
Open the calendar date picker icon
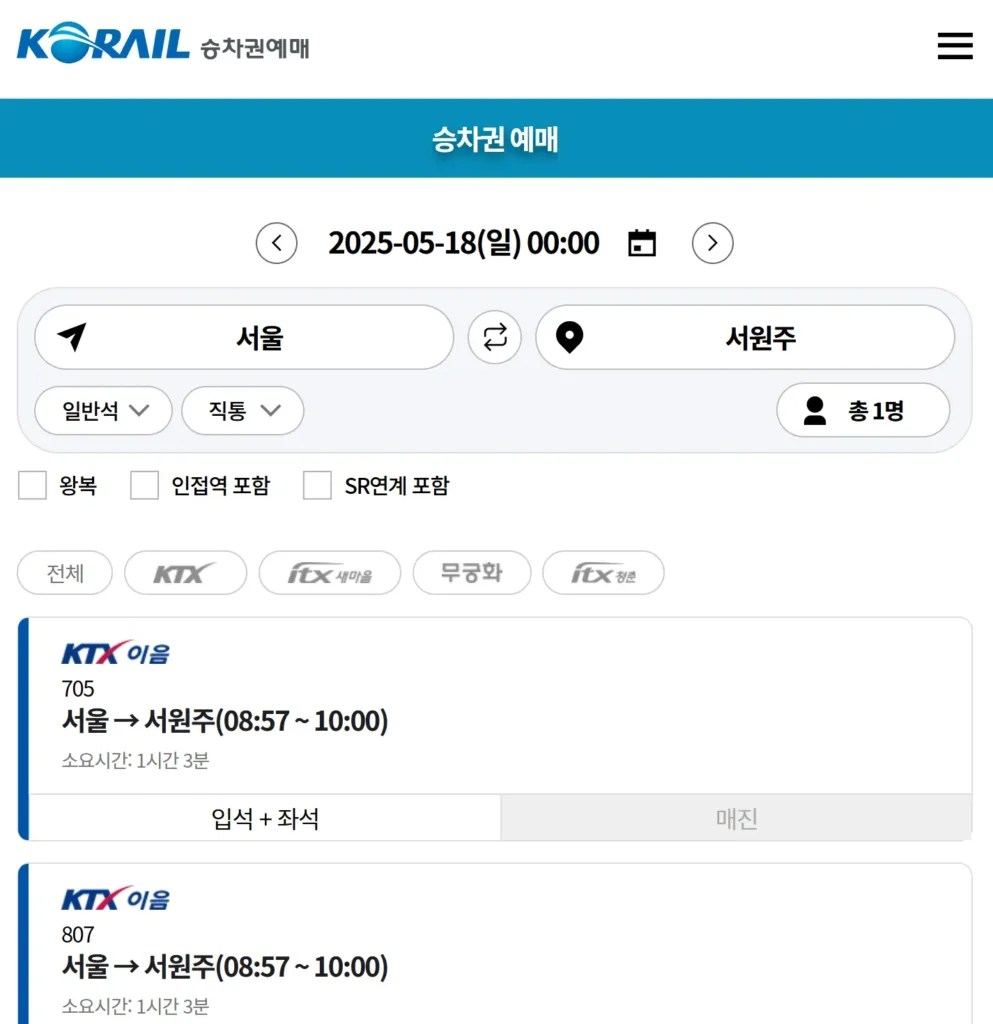tap(641, 242)
